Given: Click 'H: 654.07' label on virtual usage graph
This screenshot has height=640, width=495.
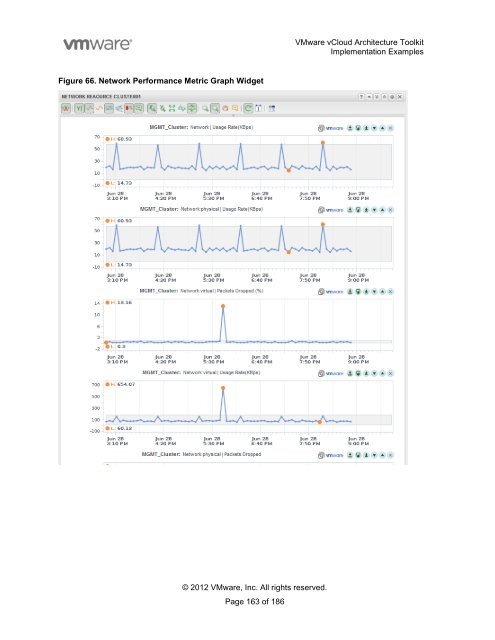Looking at the screenshot, I should [x=120, y=384].
